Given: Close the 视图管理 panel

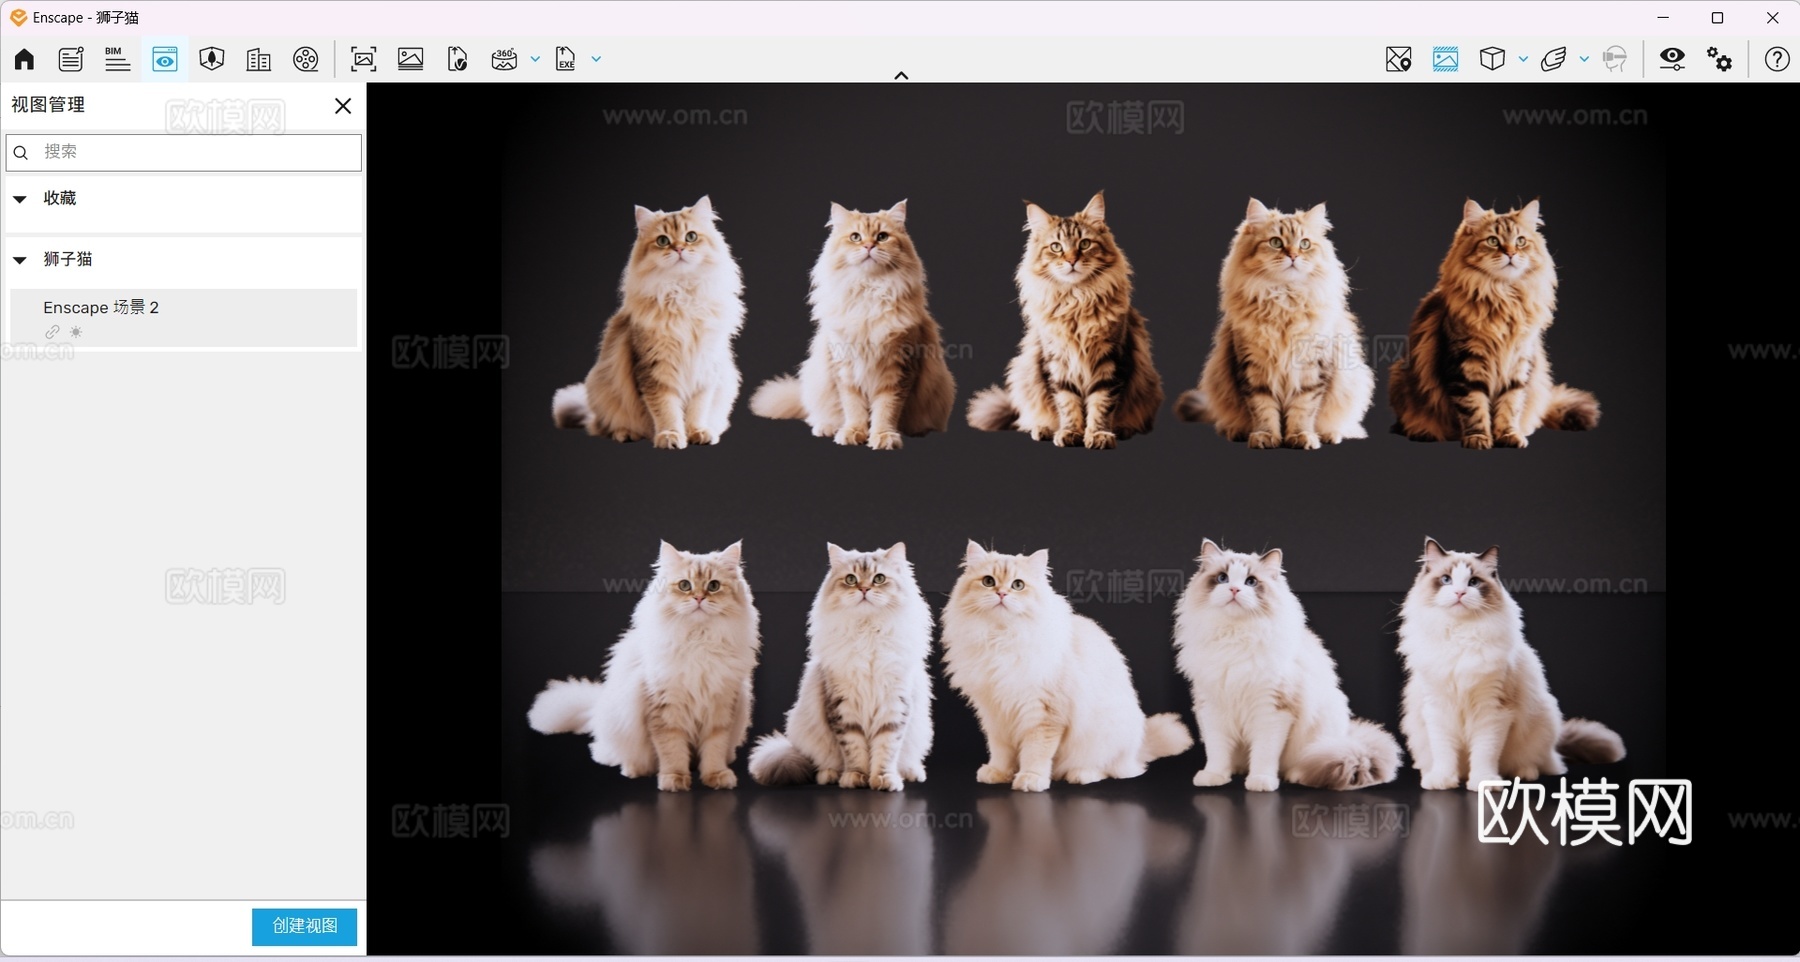Looking at the screenshot, I should (x=343, y=106).
